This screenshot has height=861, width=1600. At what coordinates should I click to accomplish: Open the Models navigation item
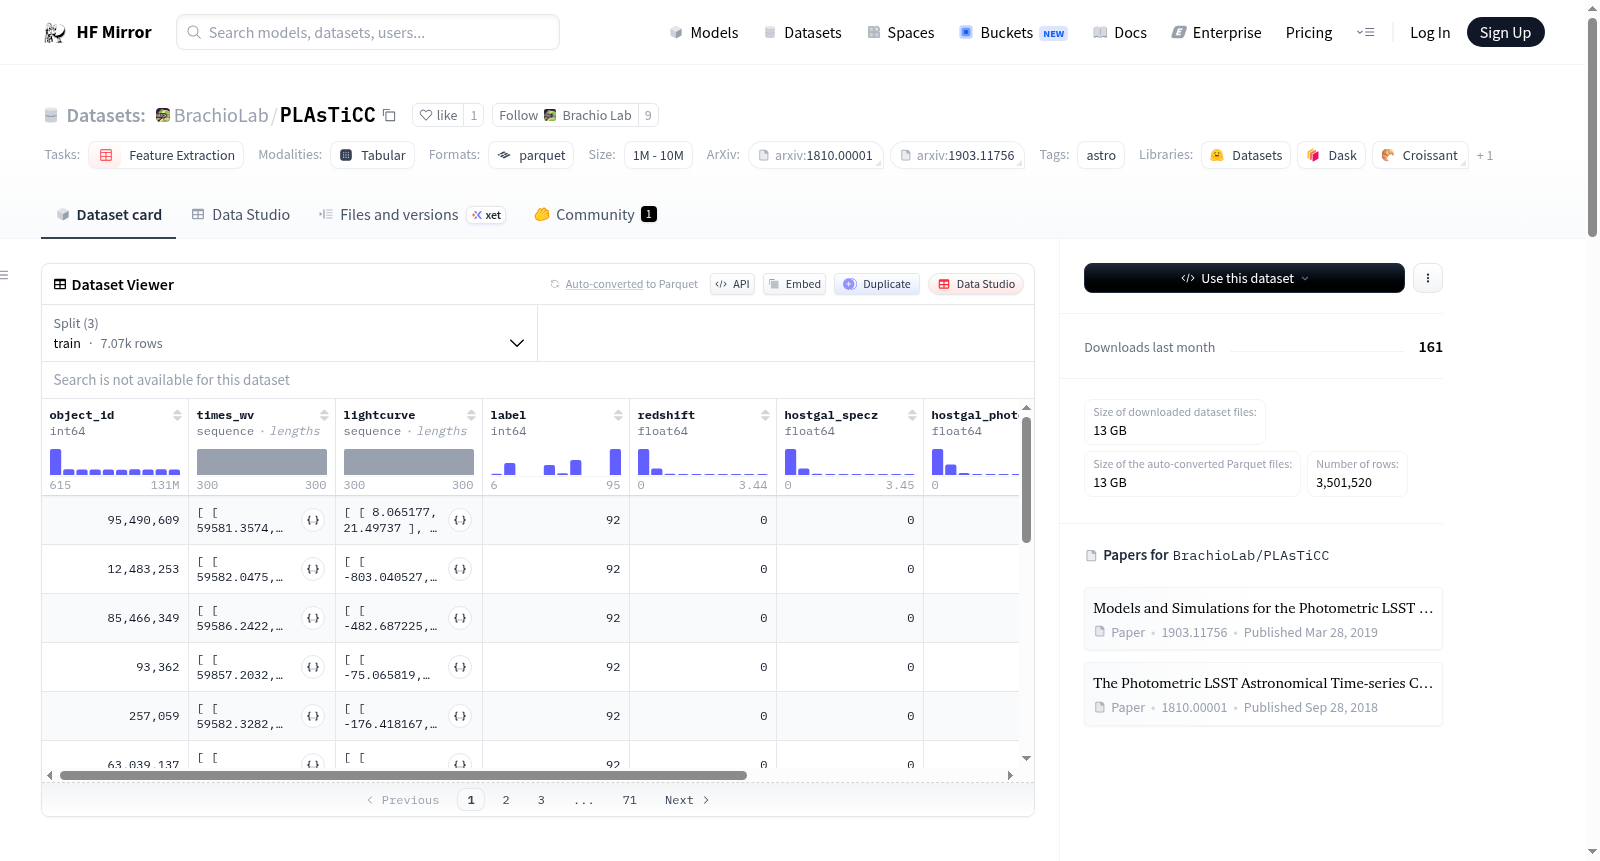click(x=704, y=32)
